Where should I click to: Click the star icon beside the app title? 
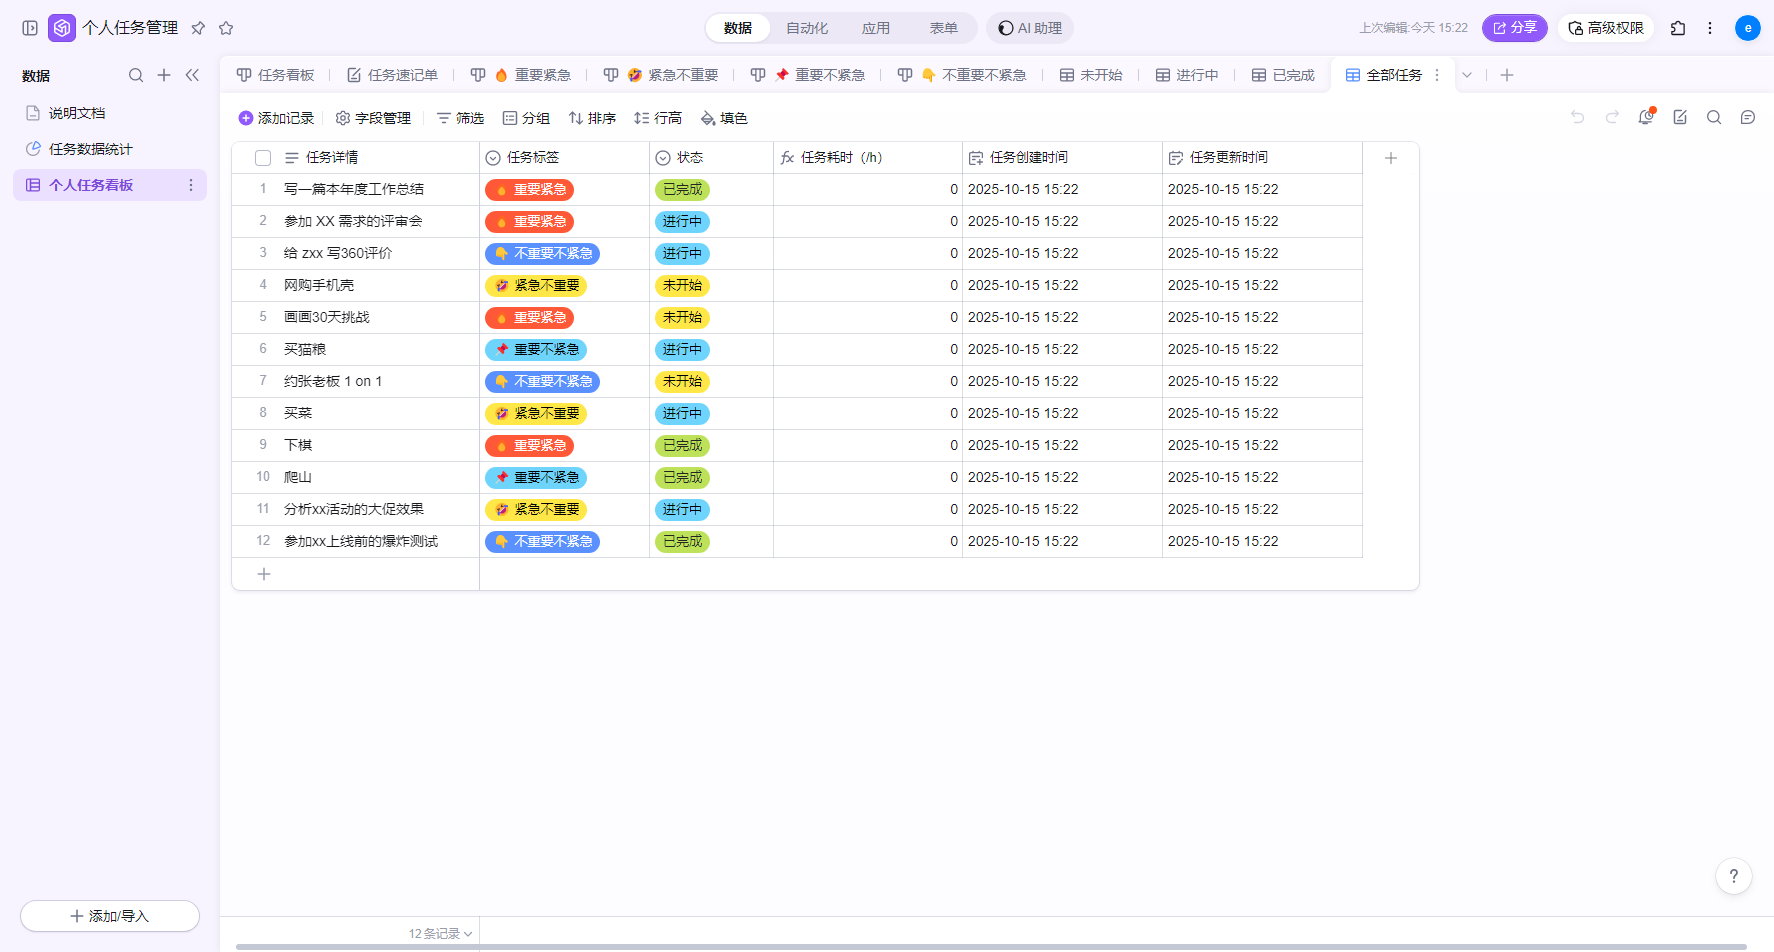[226, 28]
